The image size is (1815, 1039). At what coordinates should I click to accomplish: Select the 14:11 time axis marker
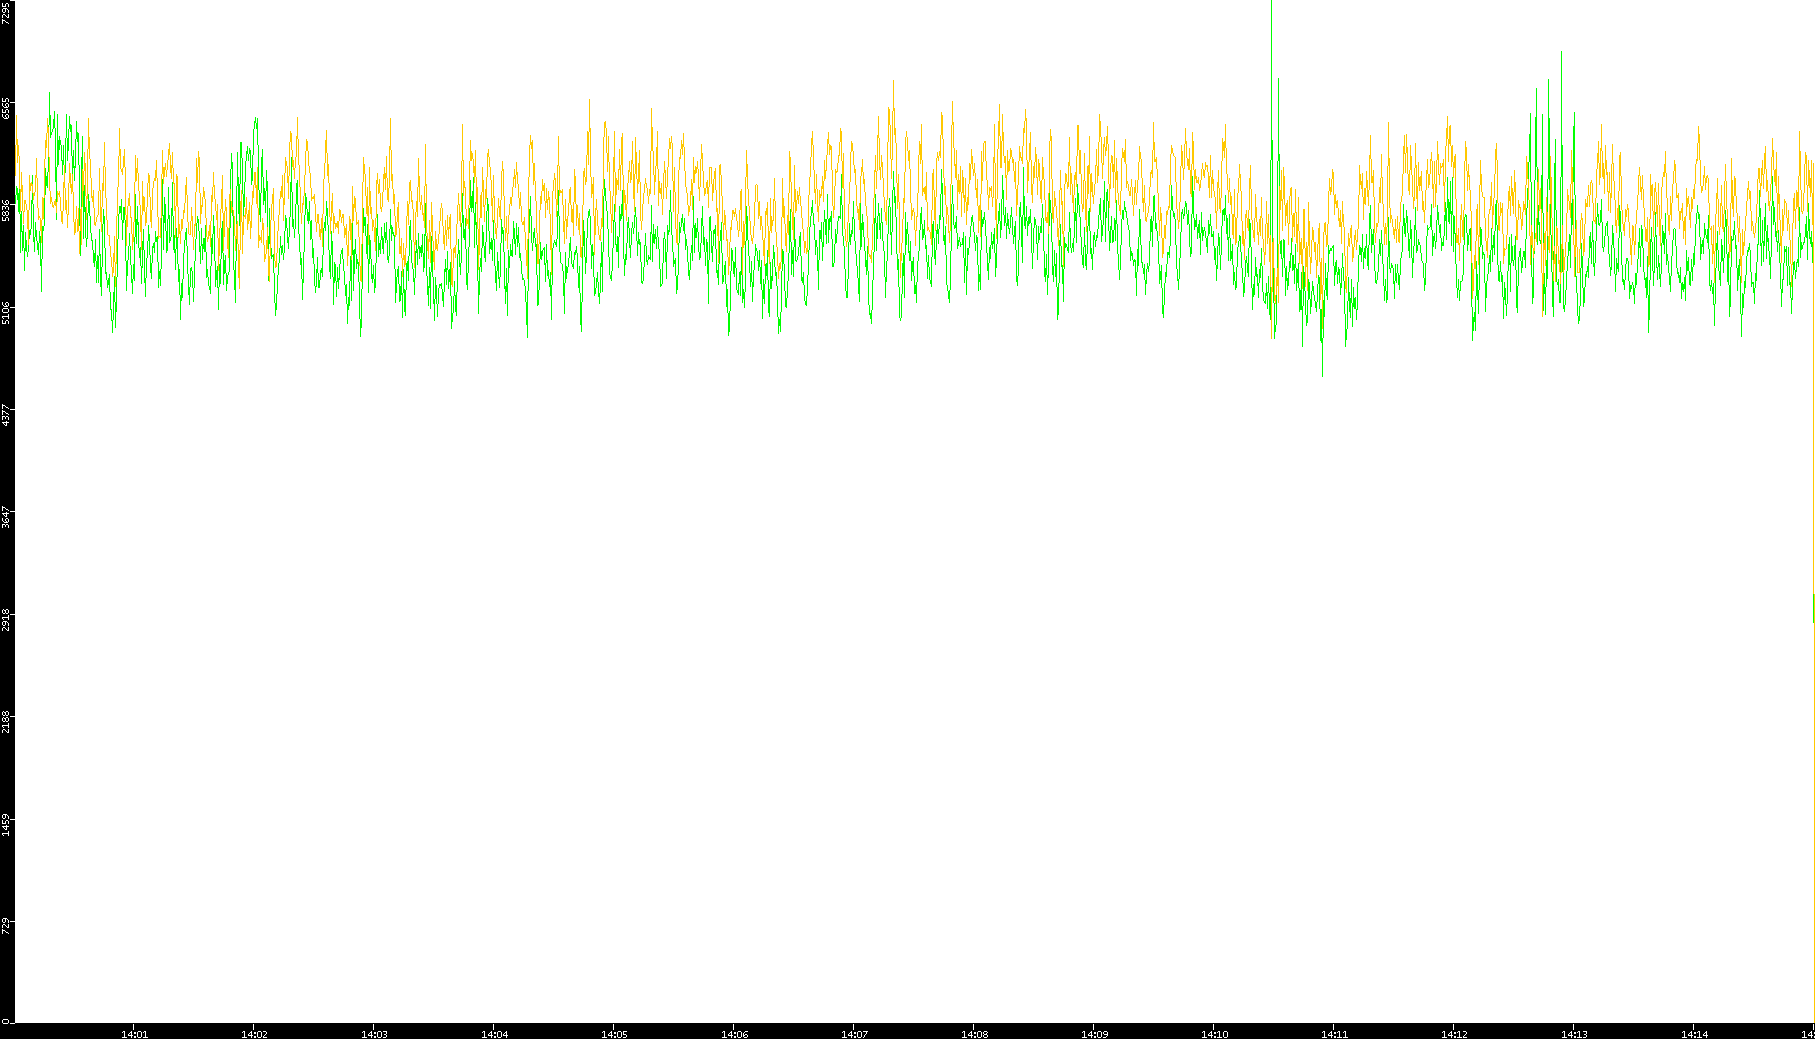pyautogui.click(x=1334, y=1034)
